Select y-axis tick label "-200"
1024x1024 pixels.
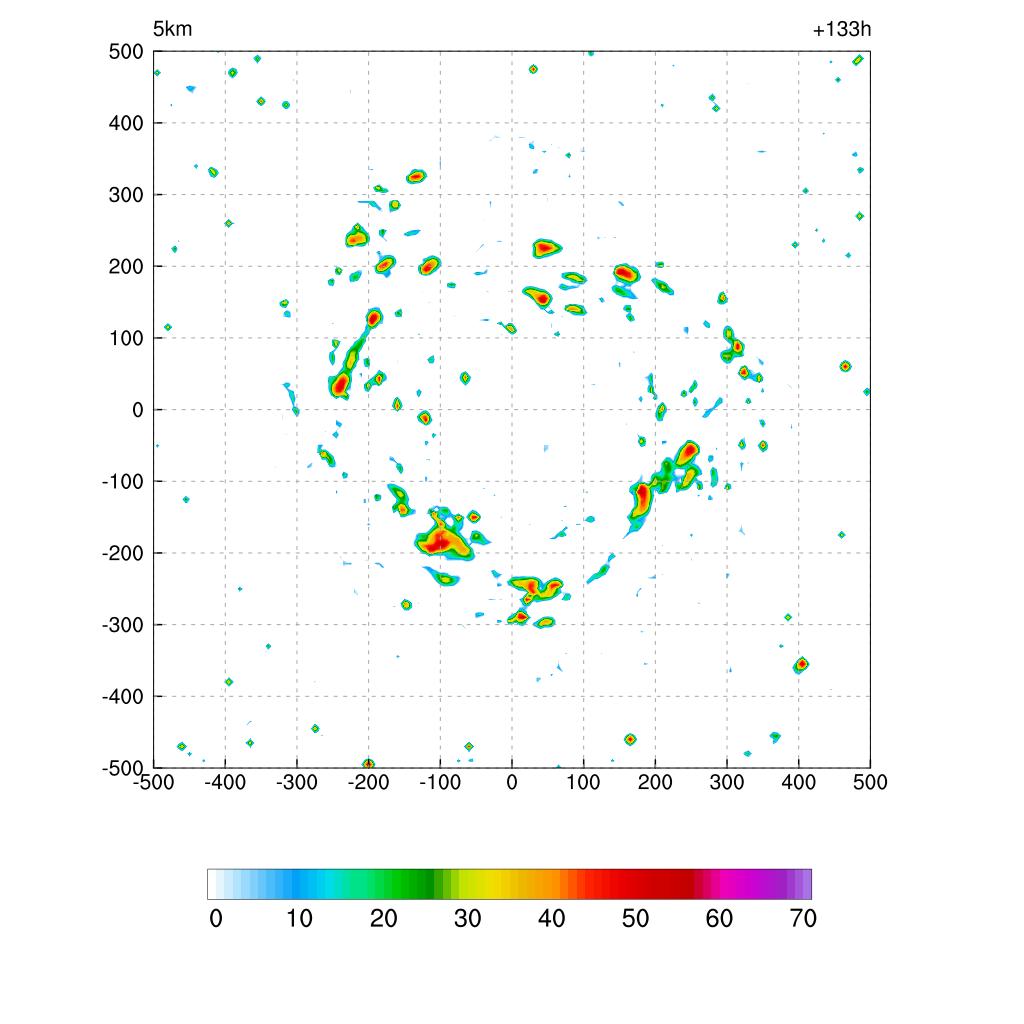(123, 553)
